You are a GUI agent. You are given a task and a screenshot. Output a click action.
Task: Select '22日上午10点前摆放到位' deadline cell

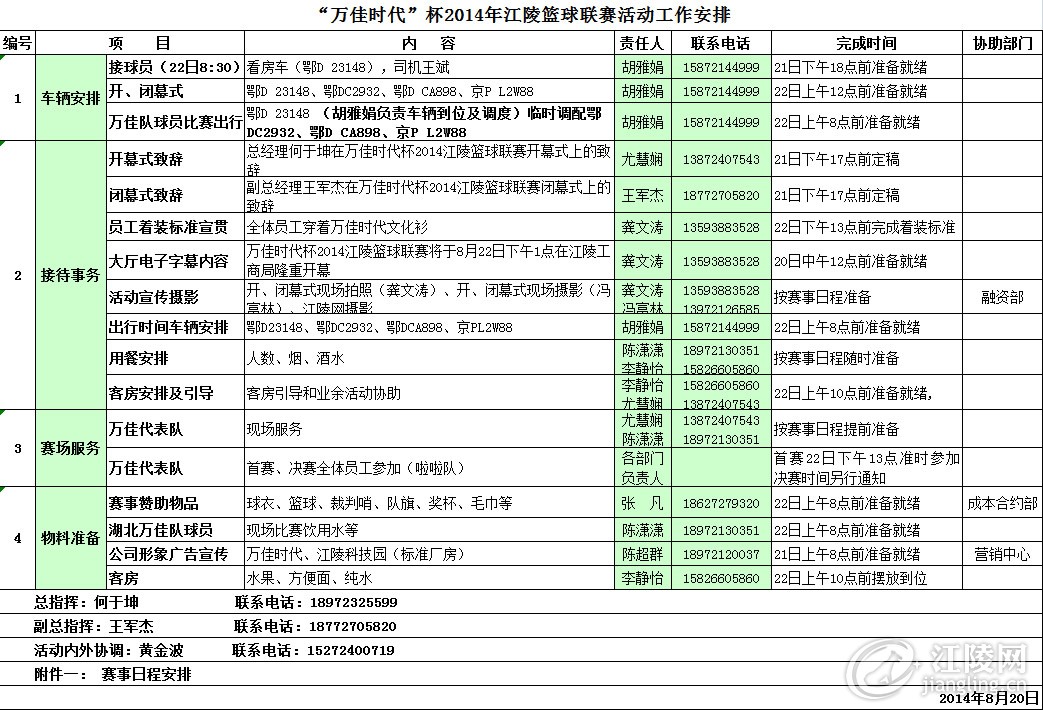click(867, 578)
